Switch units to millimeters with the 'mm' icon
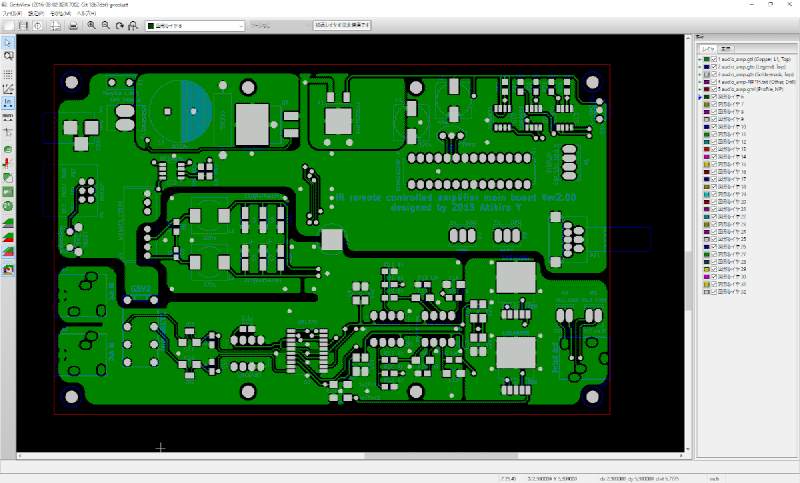 click(x=8, y=117)
